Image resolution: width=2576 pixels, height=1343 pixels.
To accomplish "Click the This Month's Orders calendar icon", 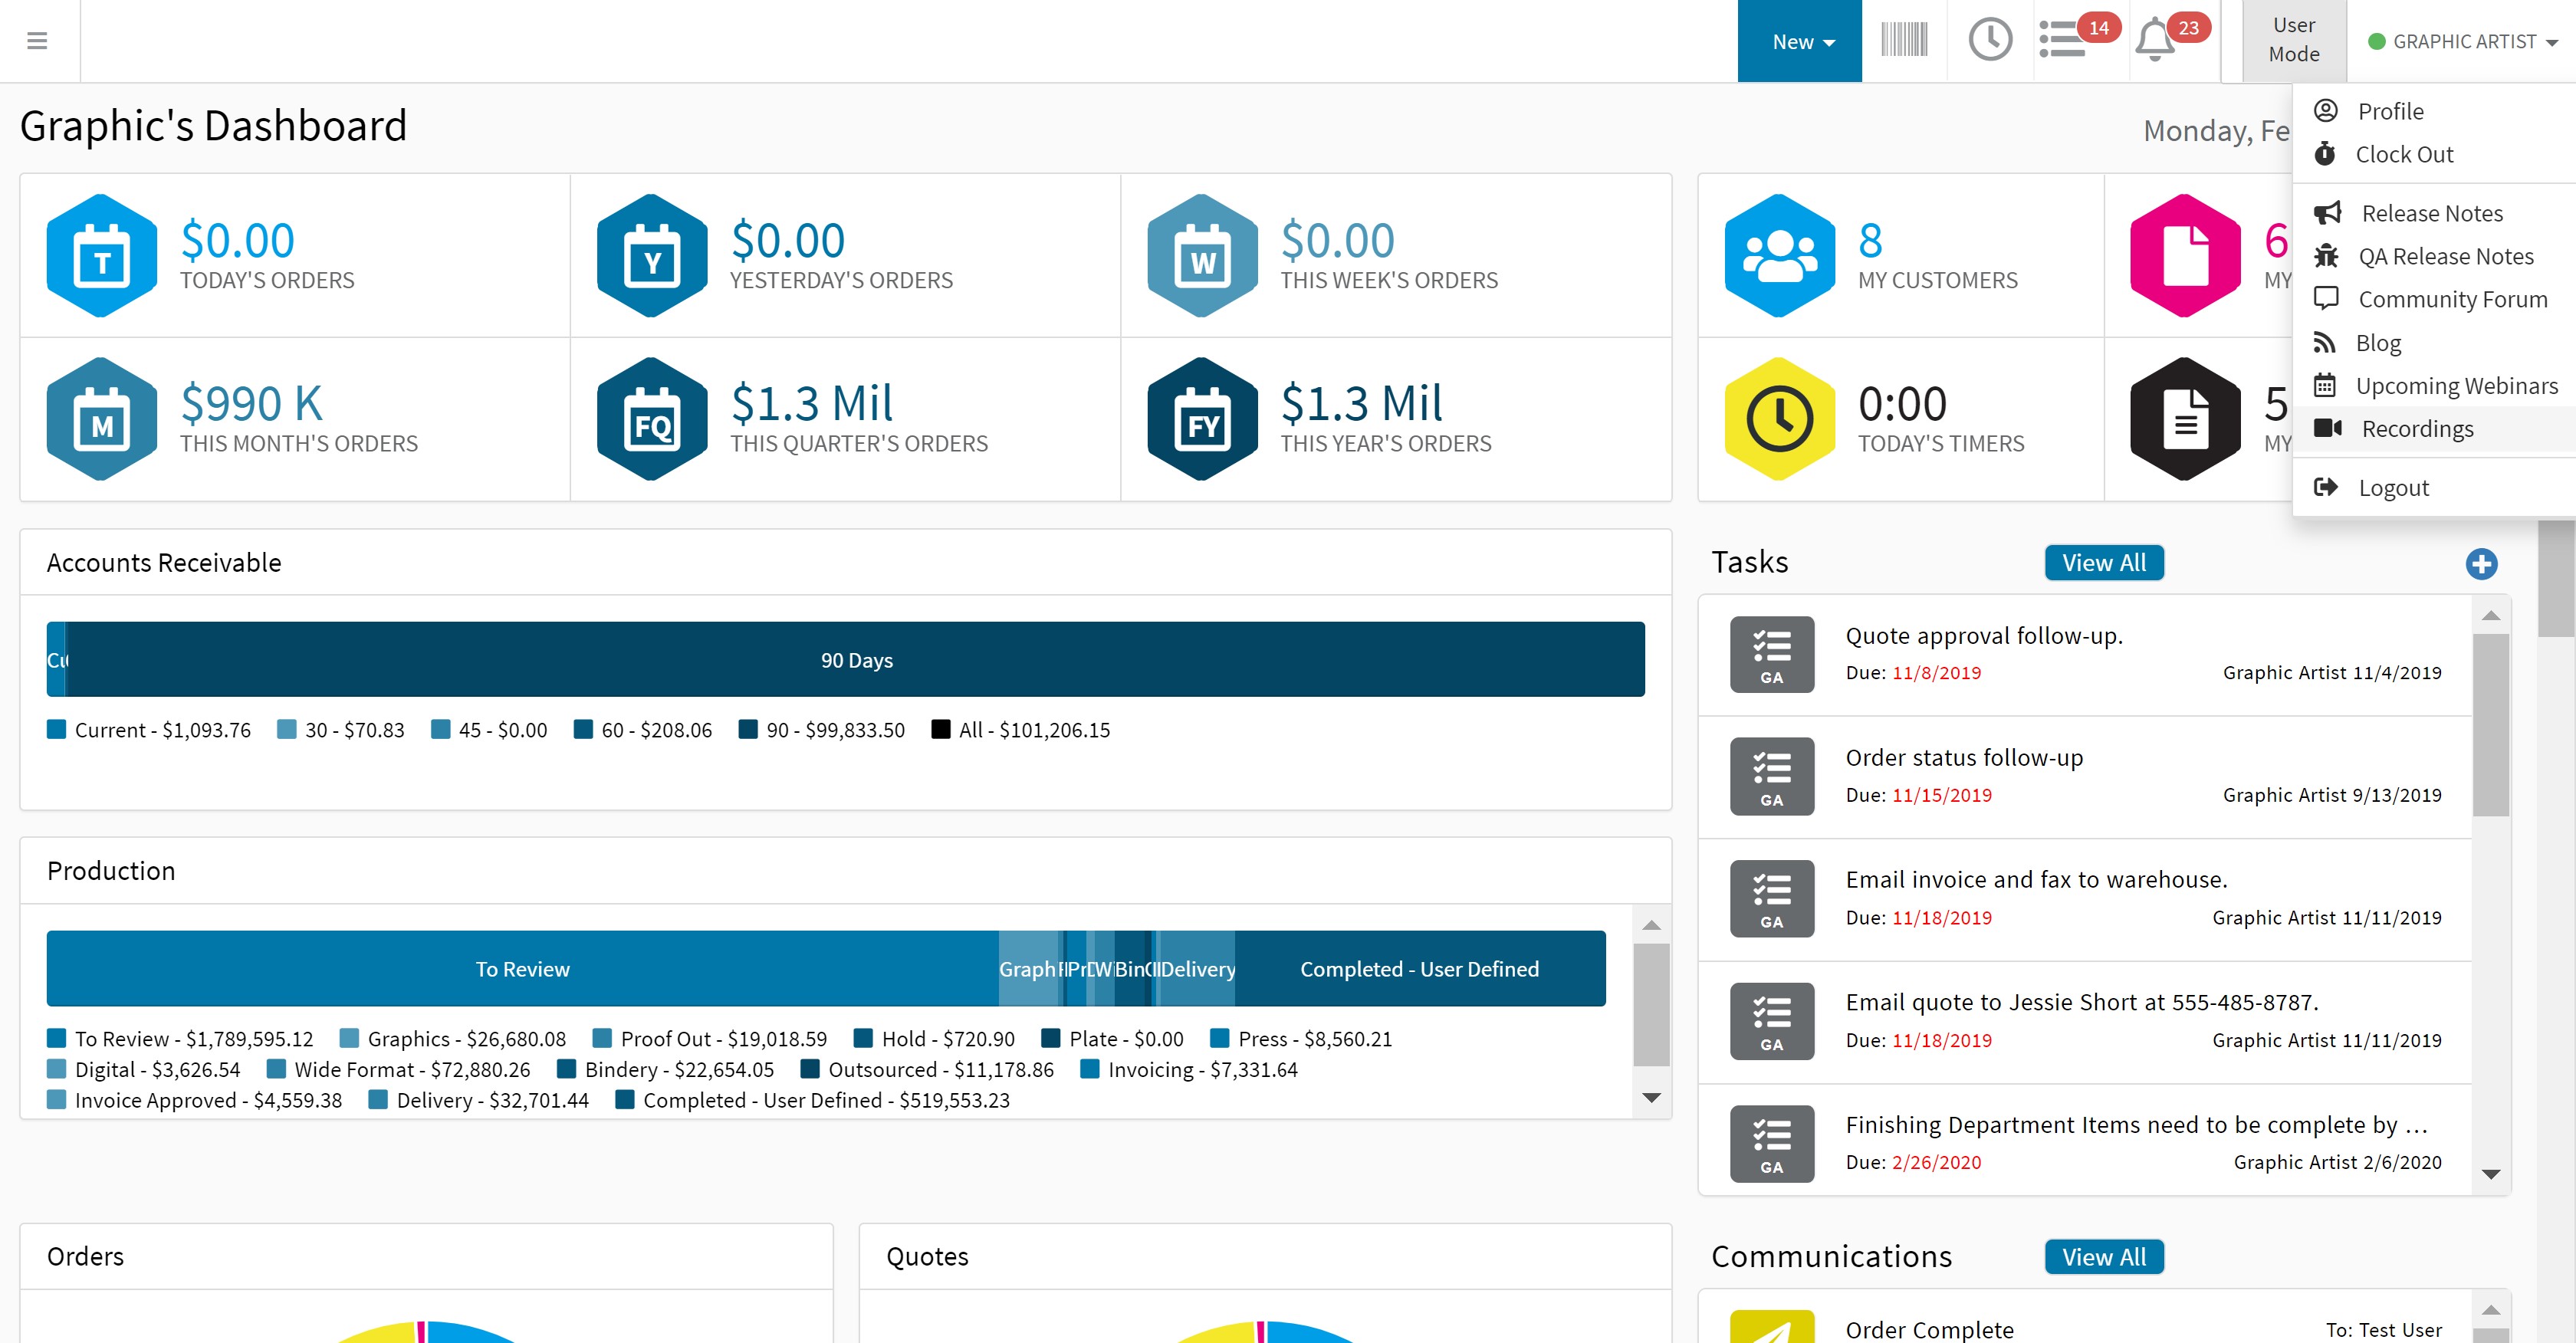I will click(x=102, y=419).
